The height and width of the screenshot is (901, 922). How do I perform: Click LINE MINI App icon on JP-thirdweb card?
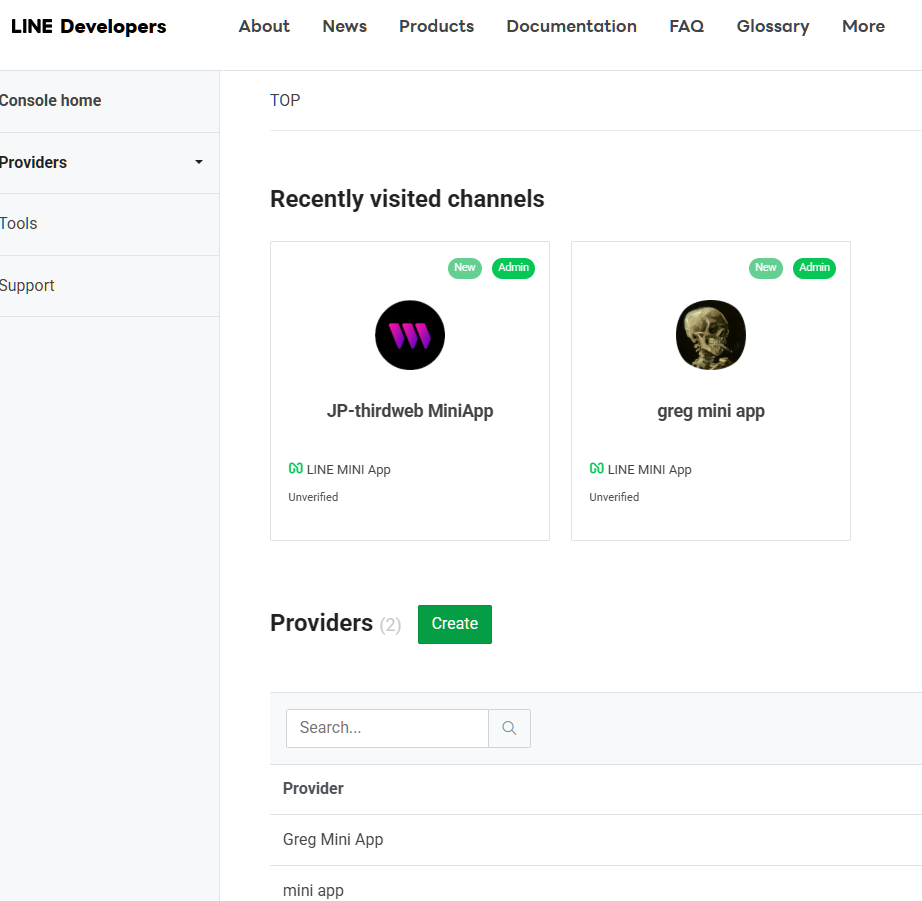pos(296,468)
